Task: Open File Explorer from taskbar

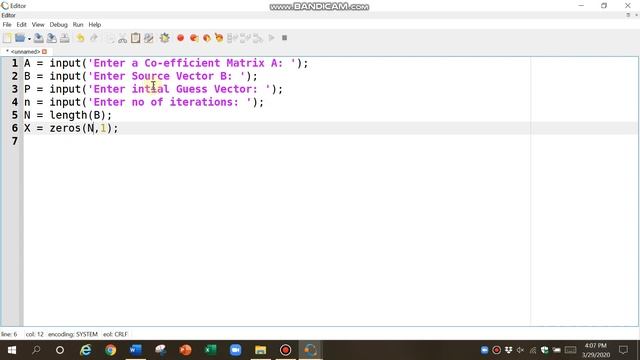Action: click(x=260, y=350)
